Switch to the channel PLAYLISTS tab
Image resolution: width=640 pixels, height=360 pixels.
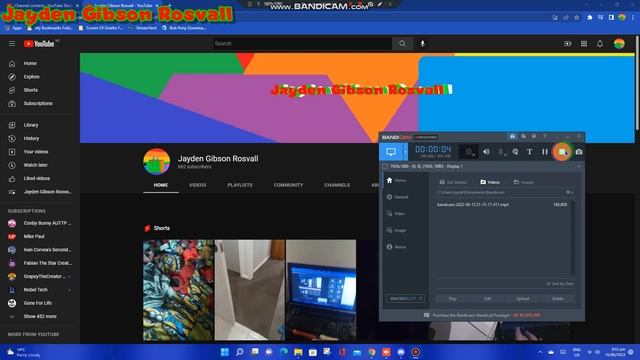point(240,185)
